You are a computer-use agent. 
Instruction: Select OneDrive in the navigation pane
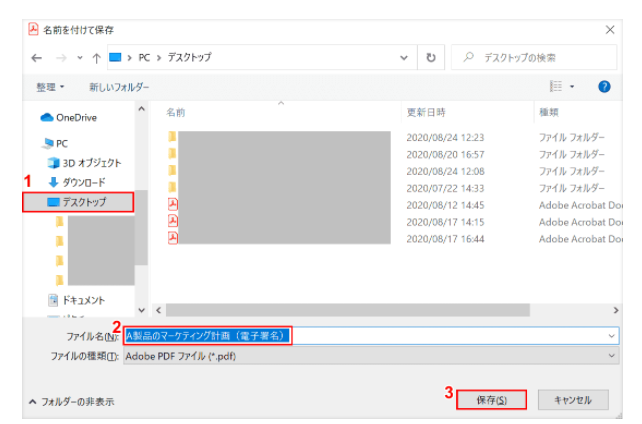click(x=75, y=117)
